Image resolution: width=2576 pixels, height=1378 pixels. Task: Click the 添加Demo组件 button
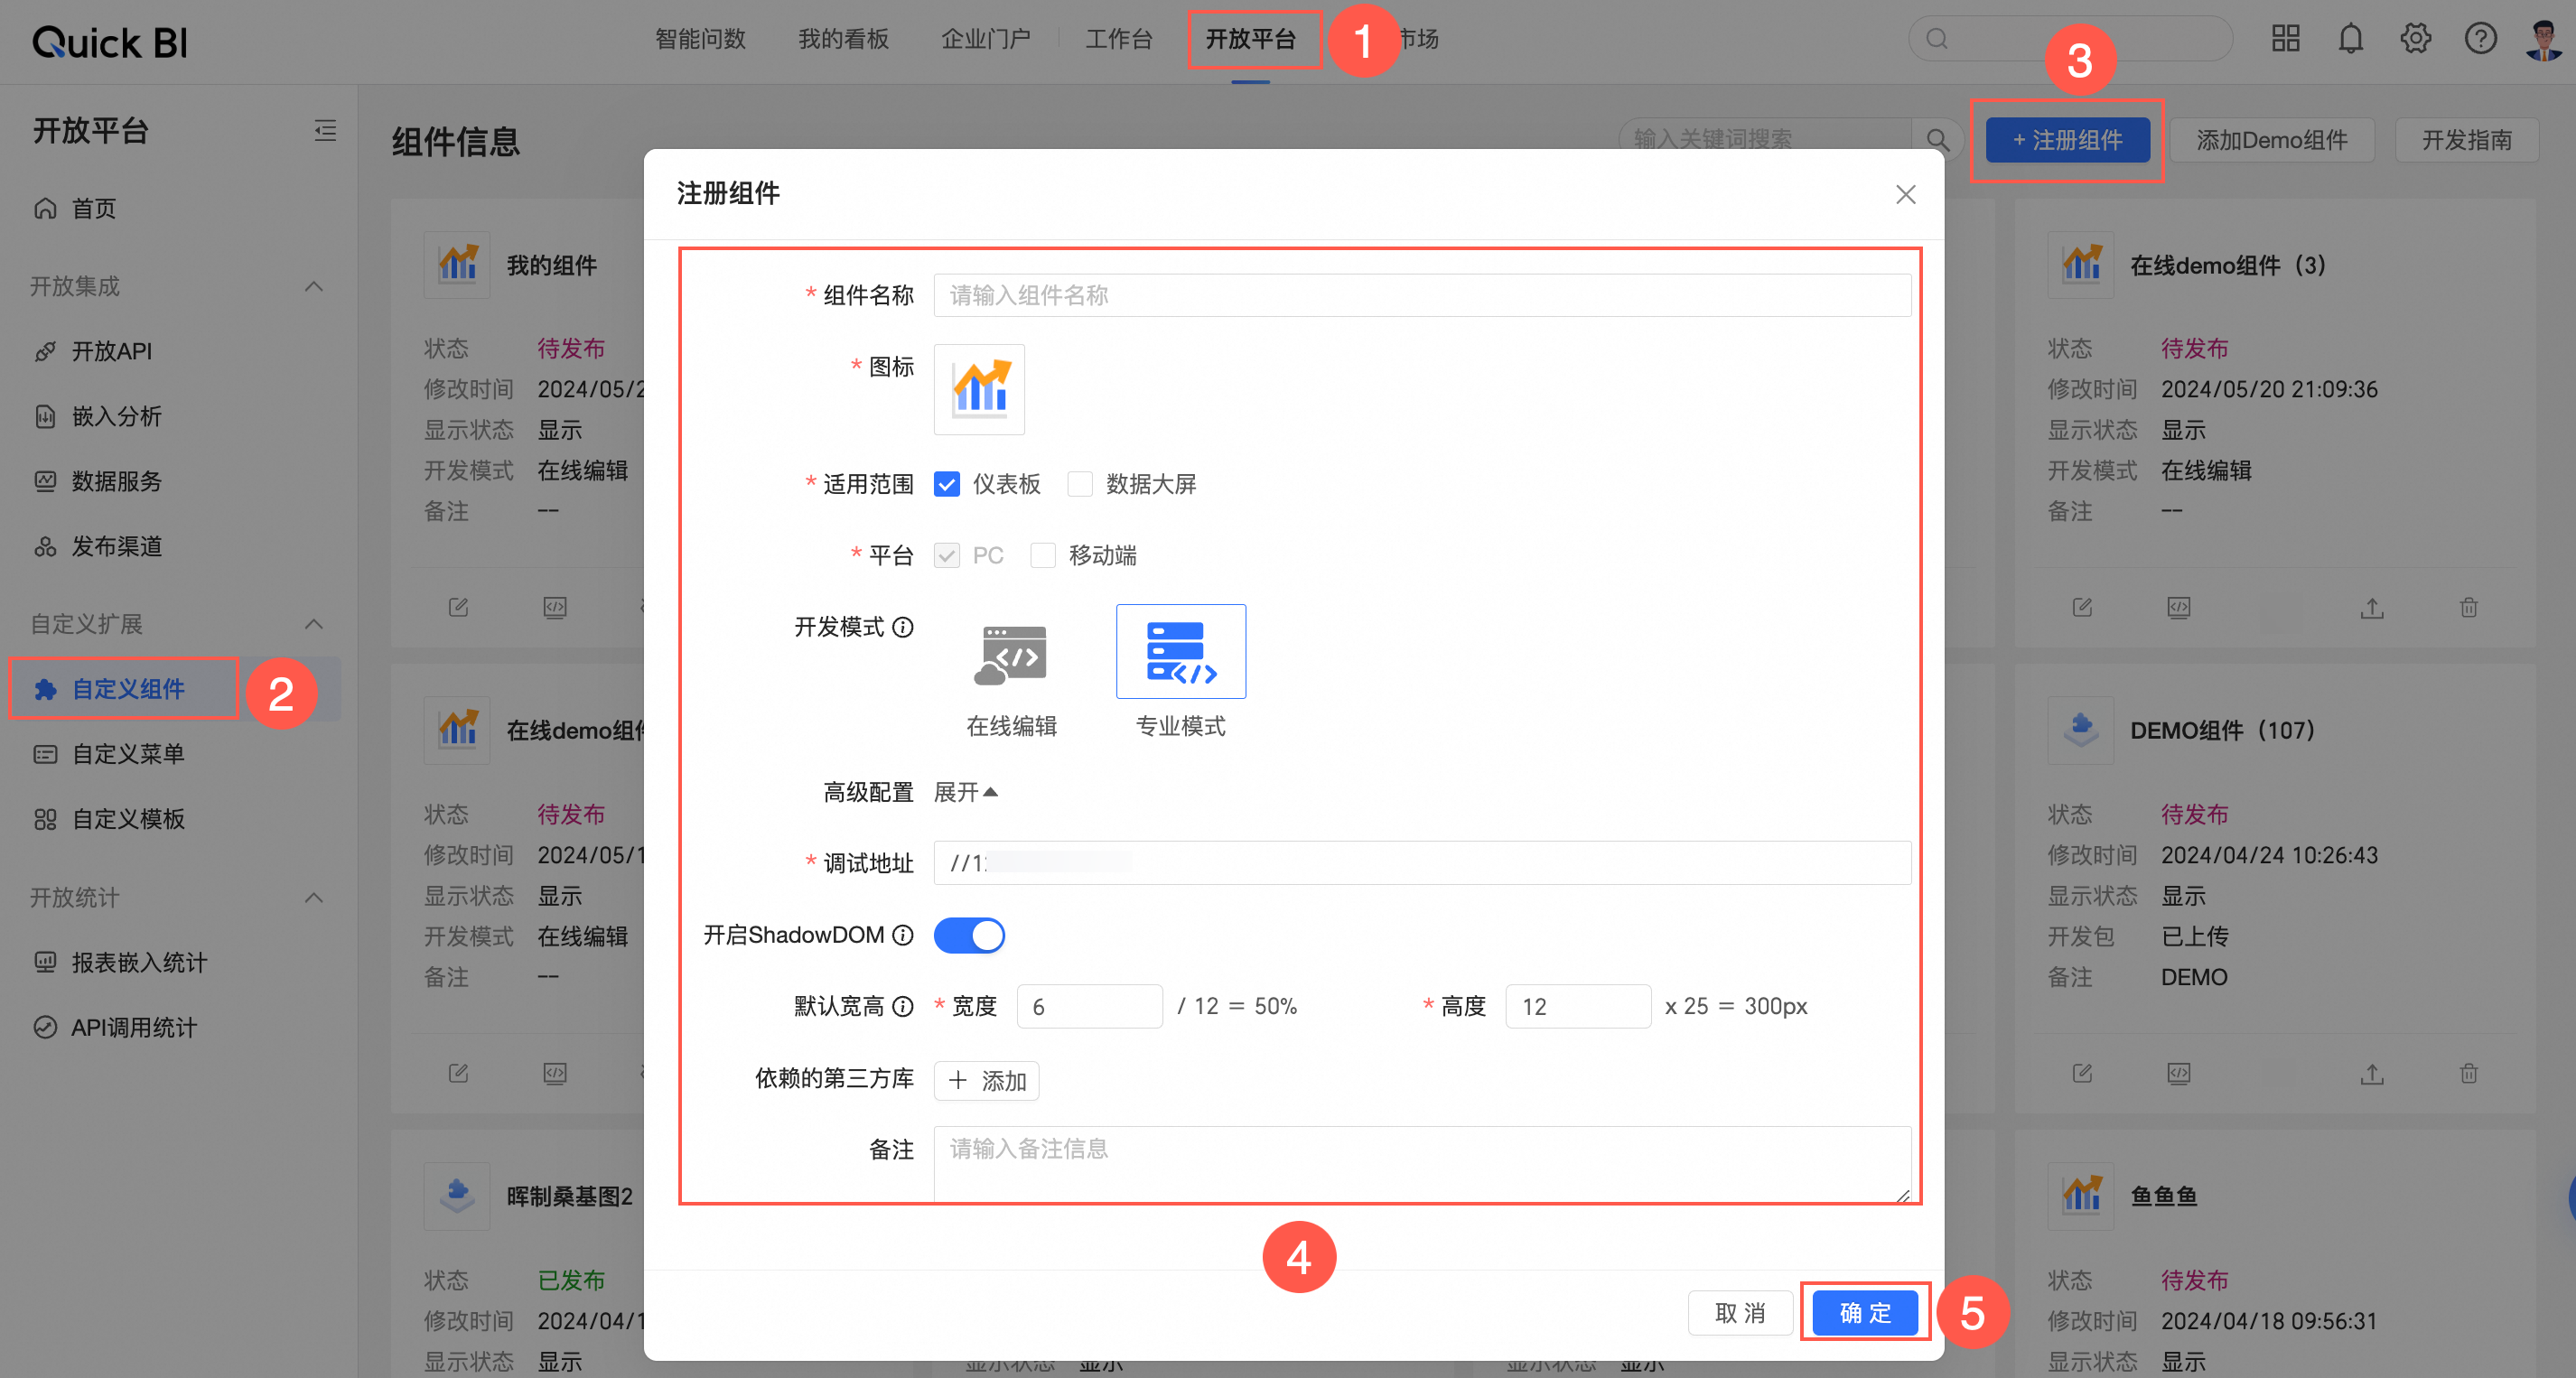2271,140
